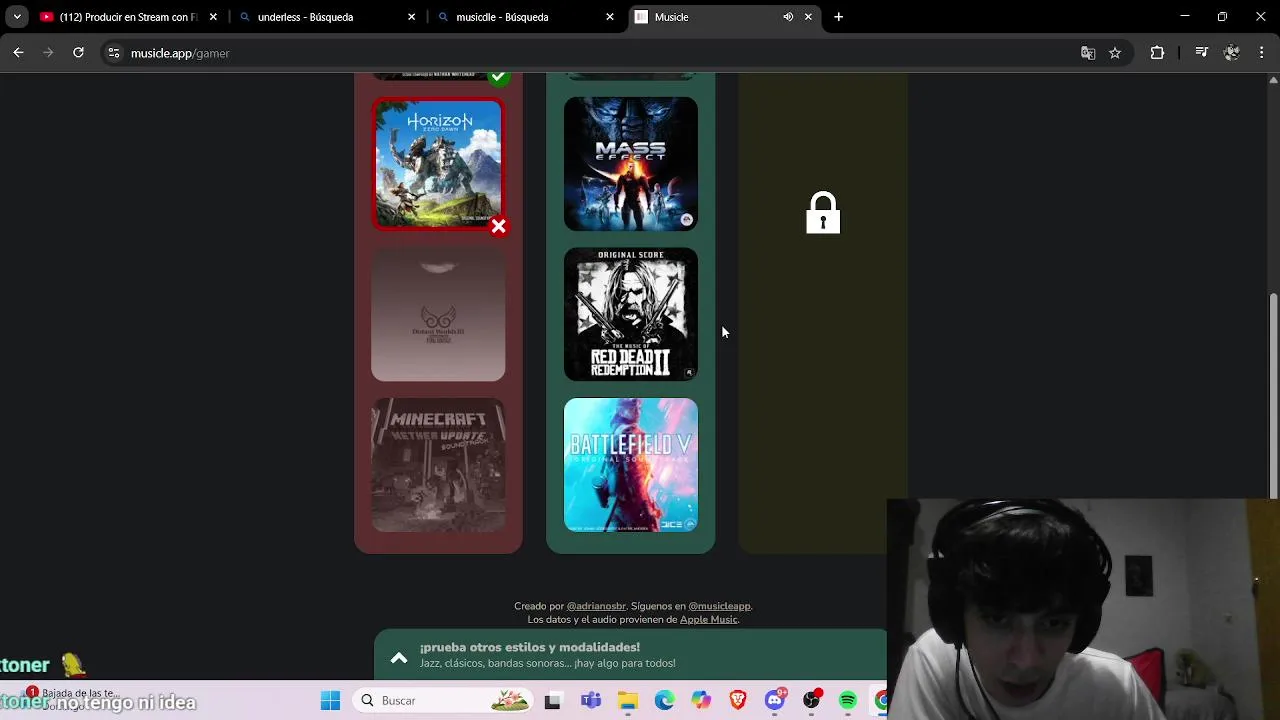The height and width of the screenshot is (720, 1280).
Task: Open File Explorer from the taskbar
Action: coord(627,701)
